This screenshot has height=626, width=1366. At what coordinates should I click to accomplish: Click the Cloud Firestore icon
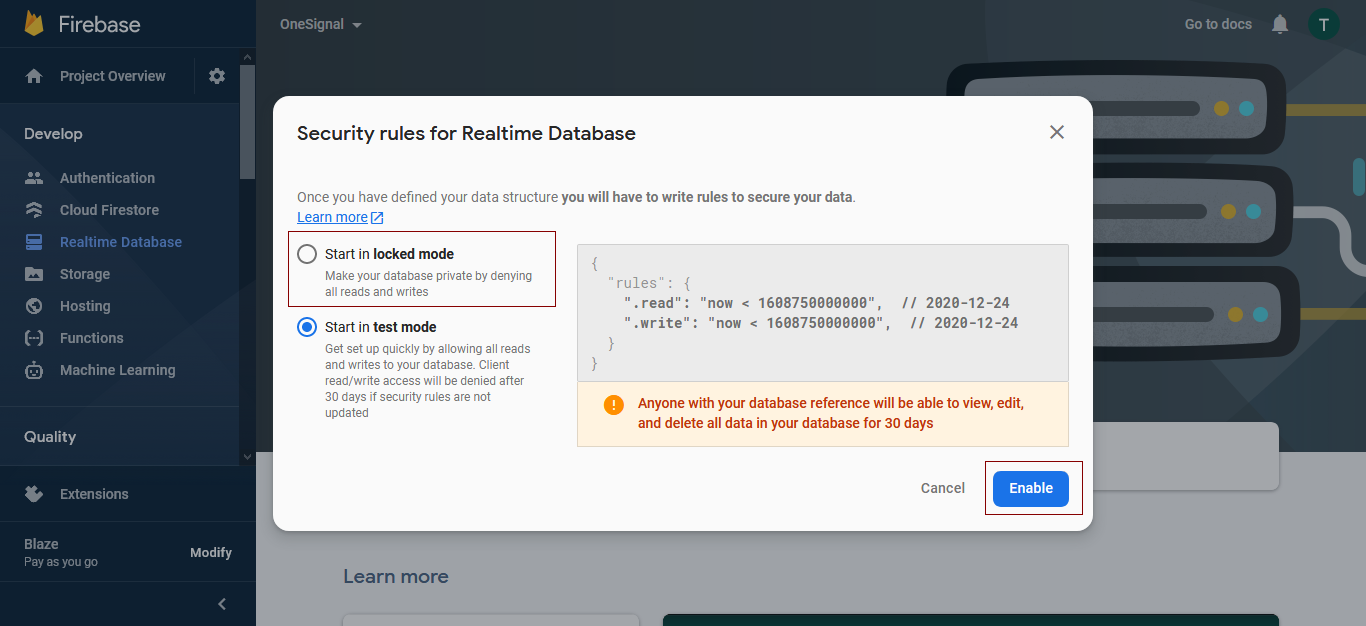(x=34, y=210)
